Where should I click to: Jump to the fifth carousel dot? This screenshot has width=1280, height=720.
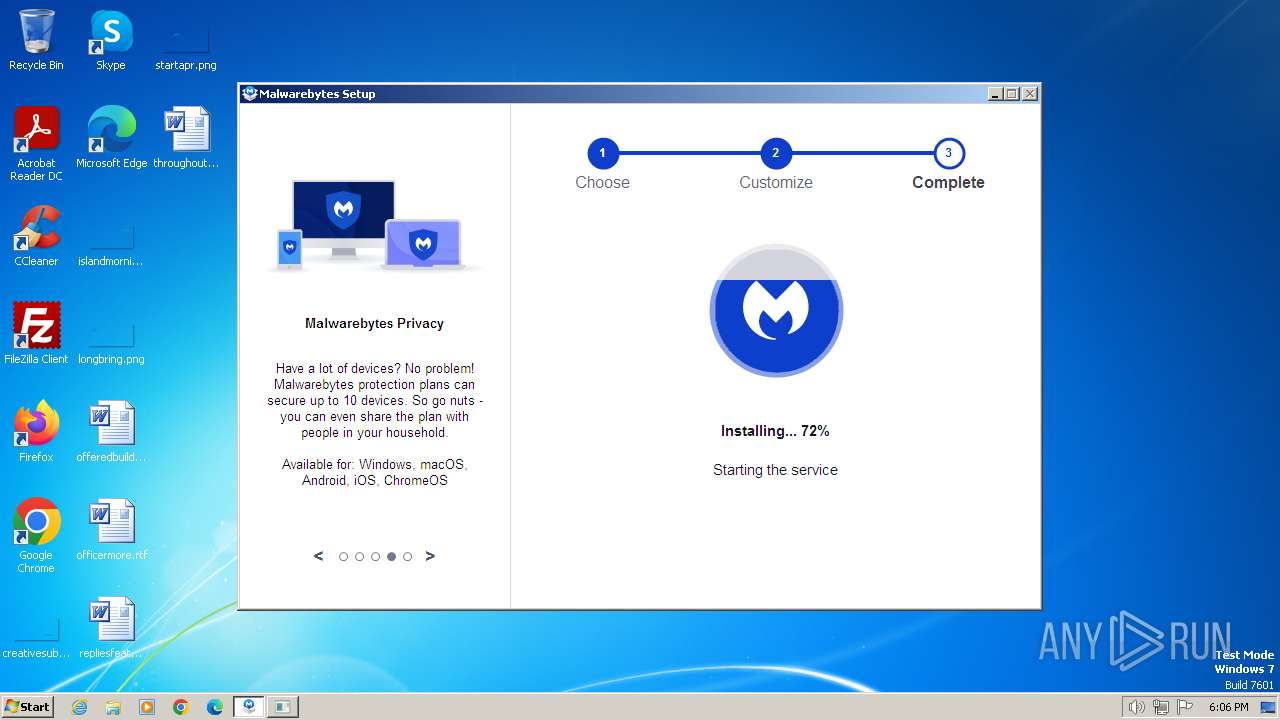(407, 557)
